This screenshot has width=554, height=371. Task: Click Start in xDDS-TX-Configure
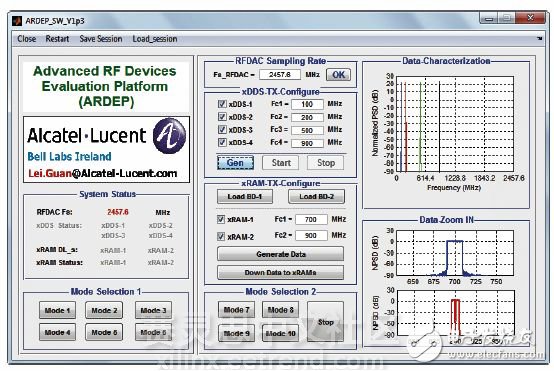point(281,163)
